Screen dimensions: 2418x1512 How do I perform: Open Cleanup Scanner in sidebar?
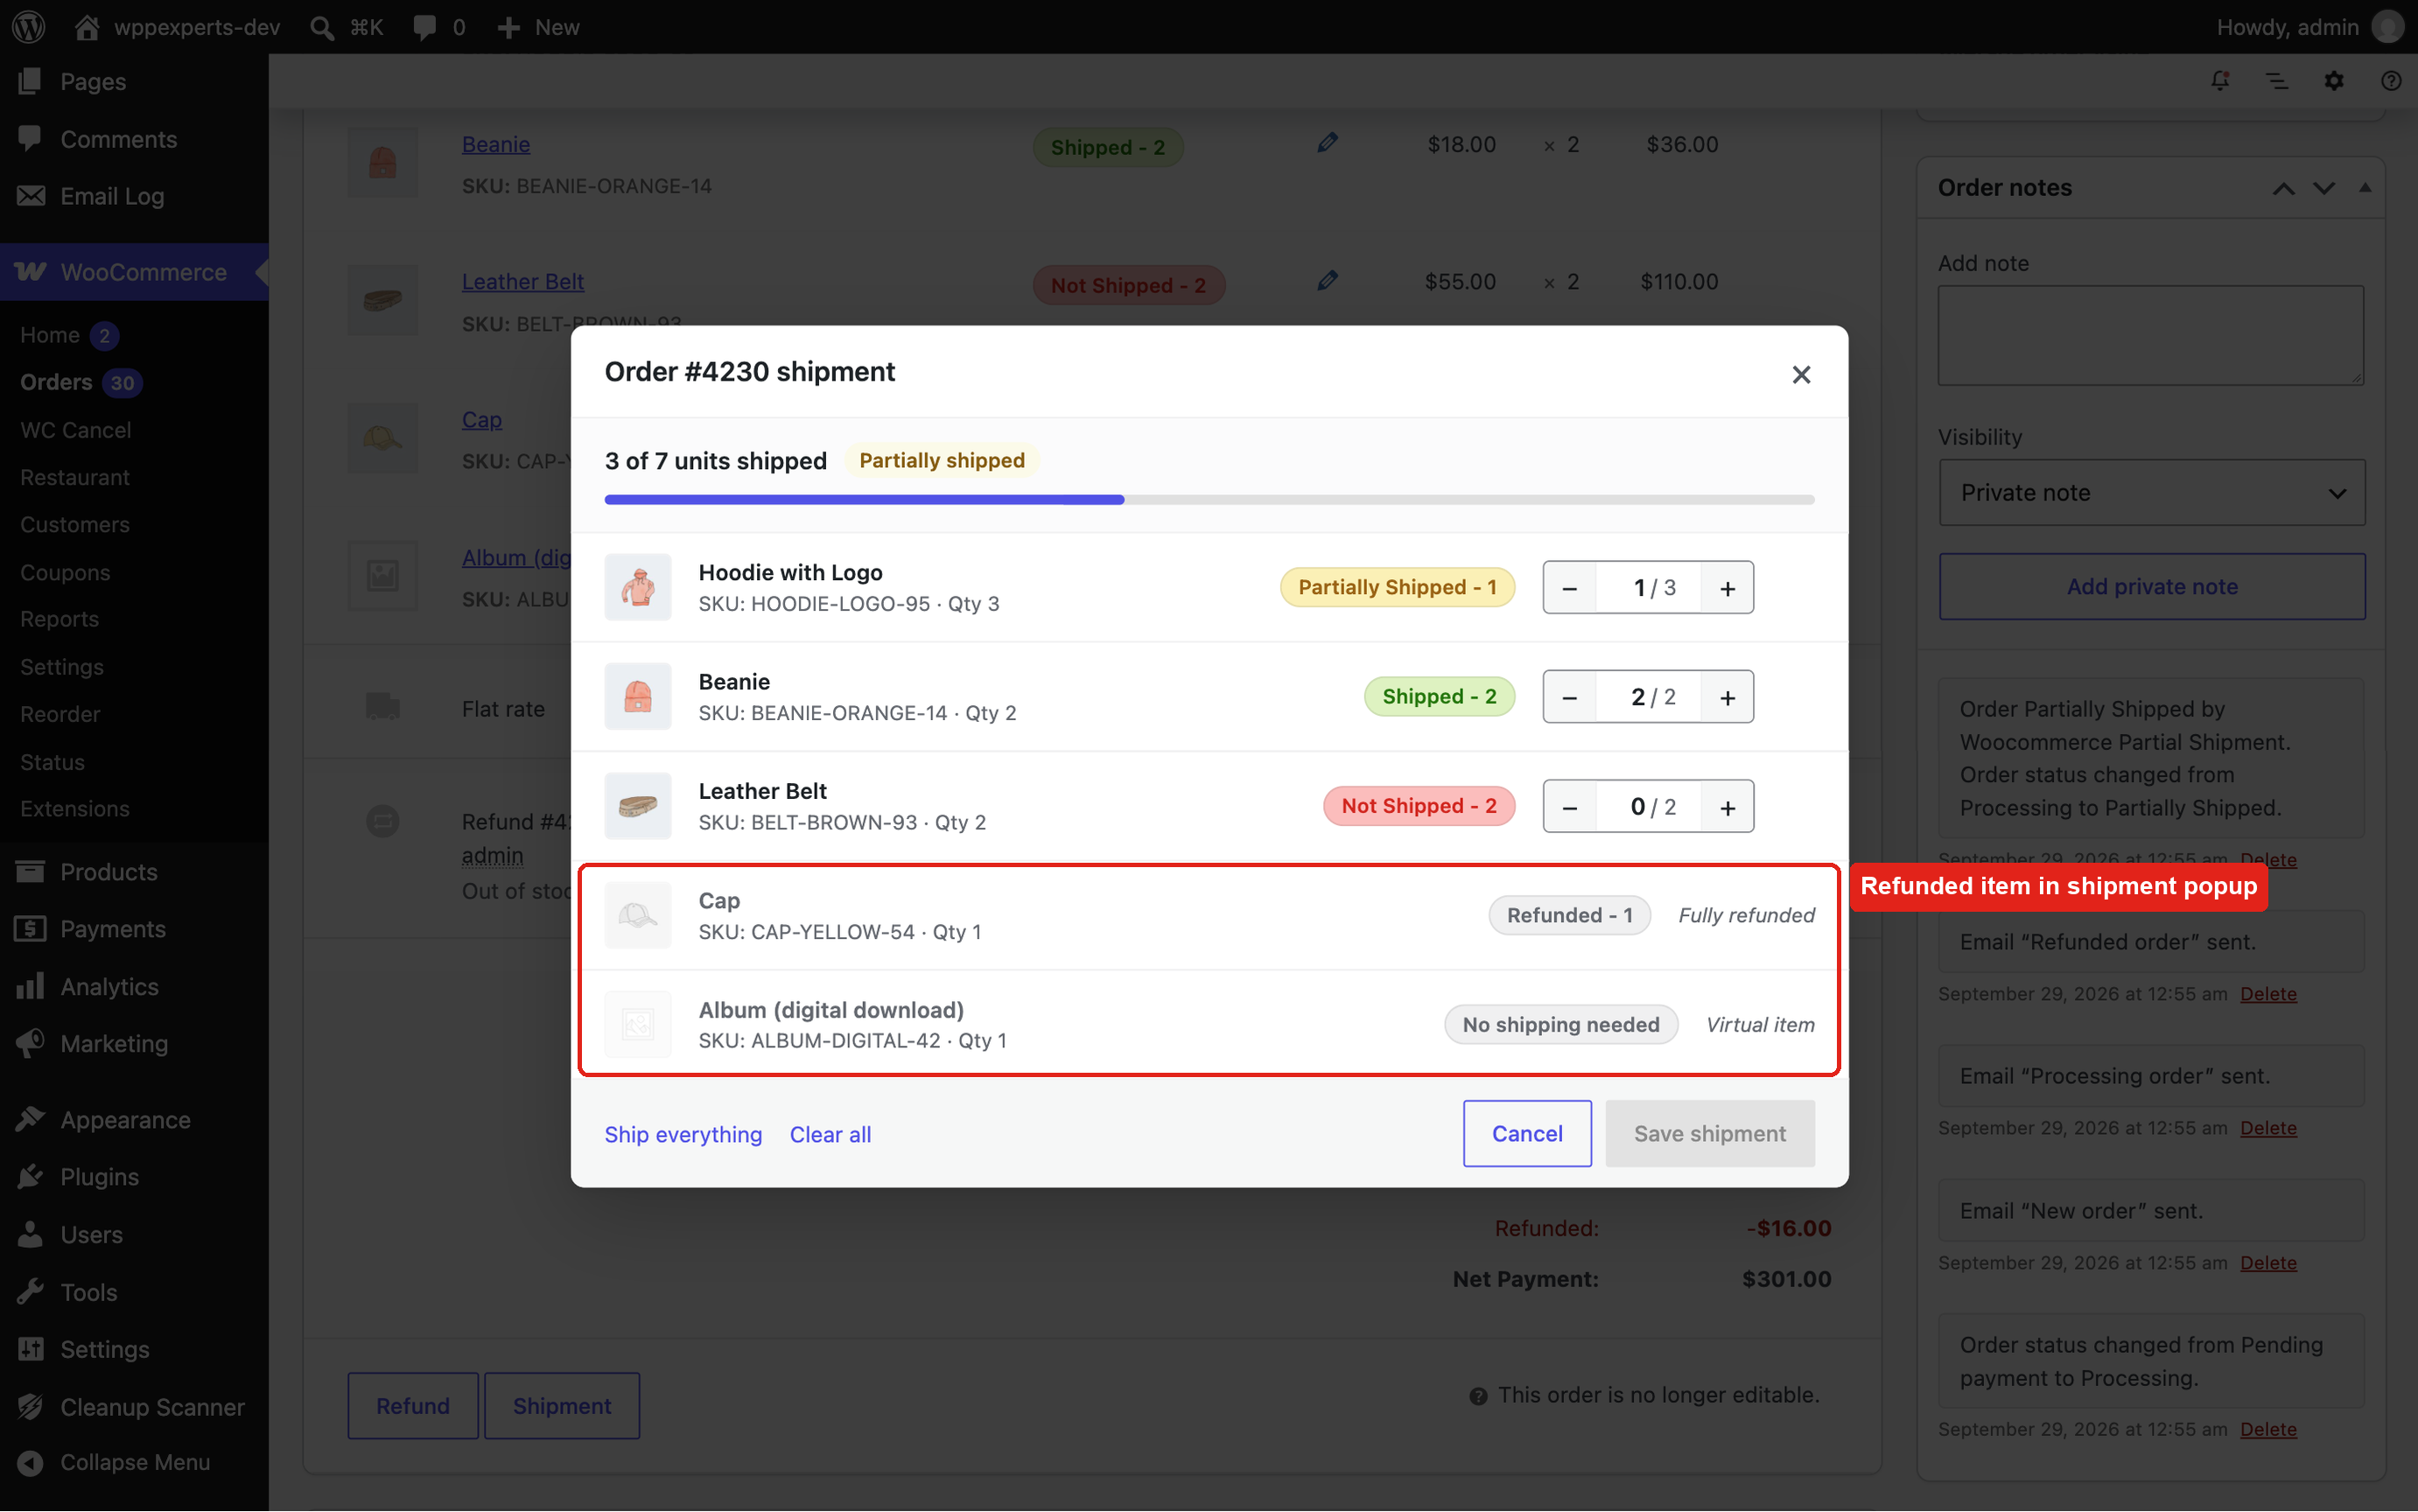151,1407
